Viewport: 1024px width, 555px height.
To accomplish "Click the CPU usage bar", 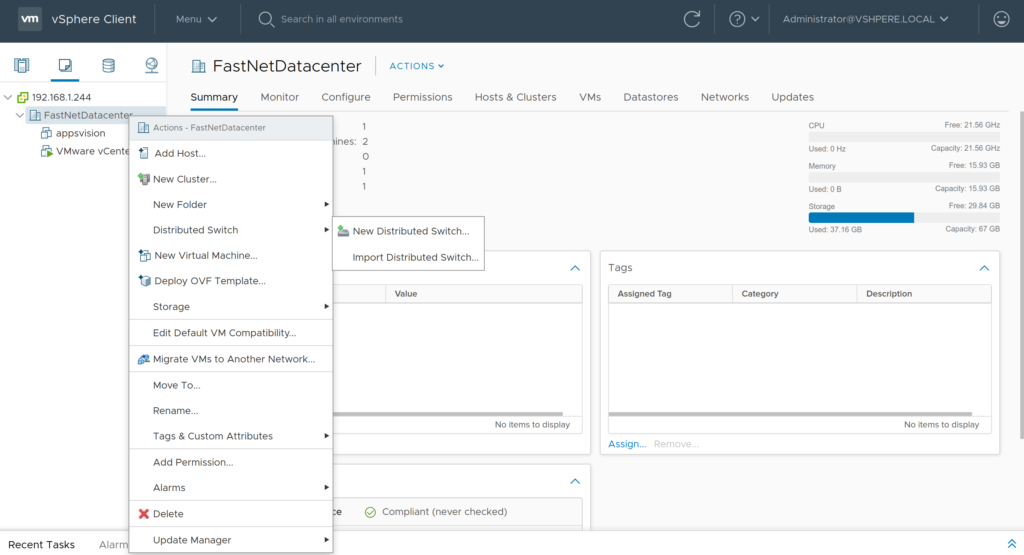I will click(904, 137).
